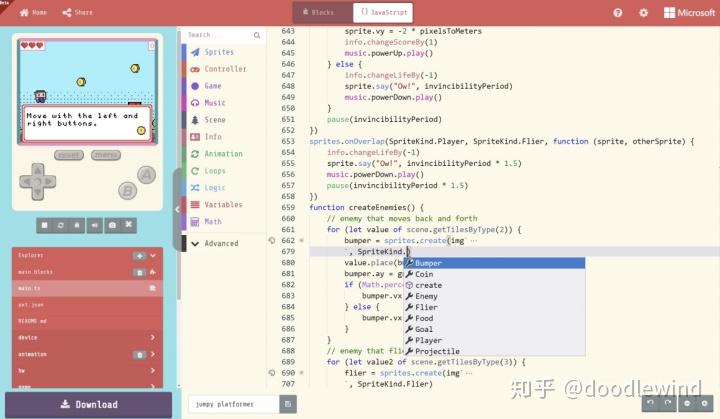Expand the Advanced toolbox section

pos(224,243)
